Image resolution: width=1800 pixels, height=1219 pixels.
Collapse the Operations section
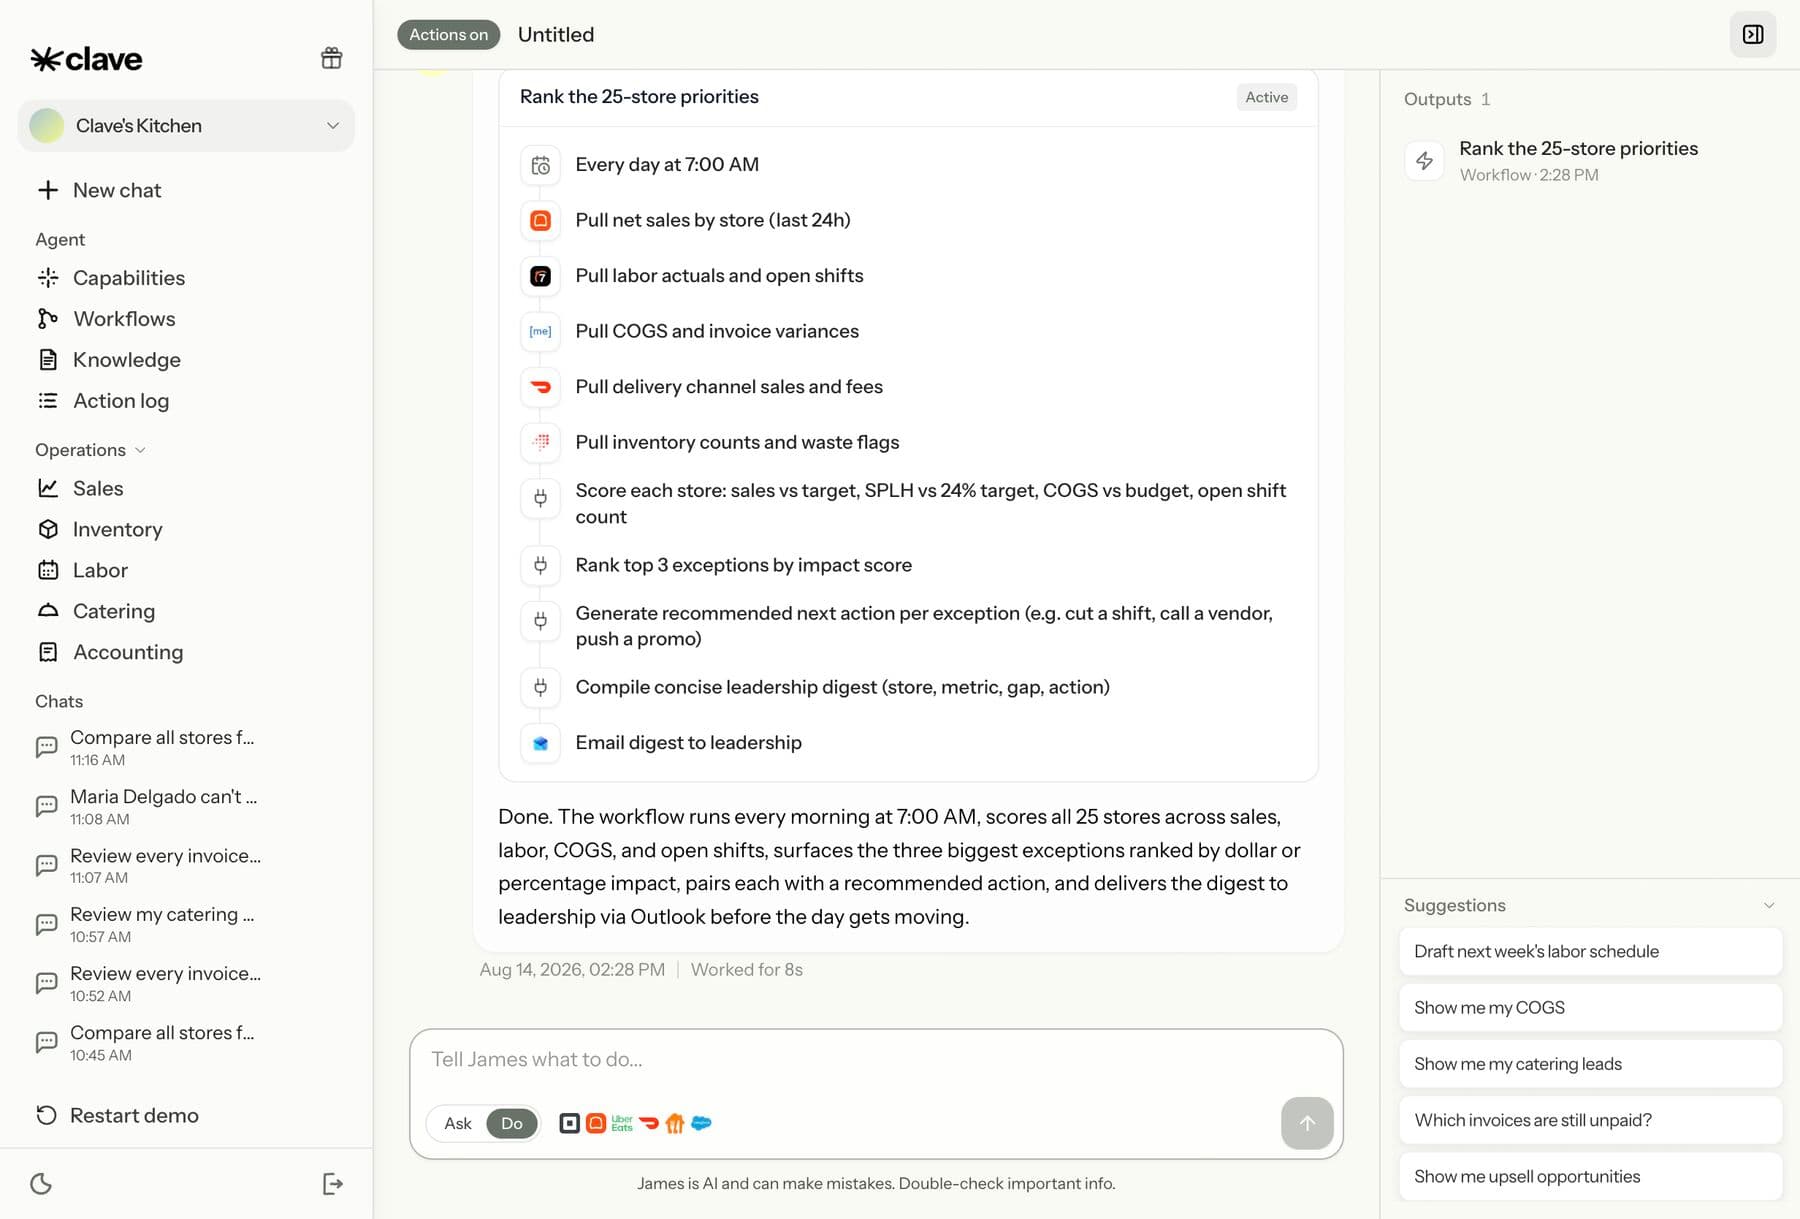[90, 450]
